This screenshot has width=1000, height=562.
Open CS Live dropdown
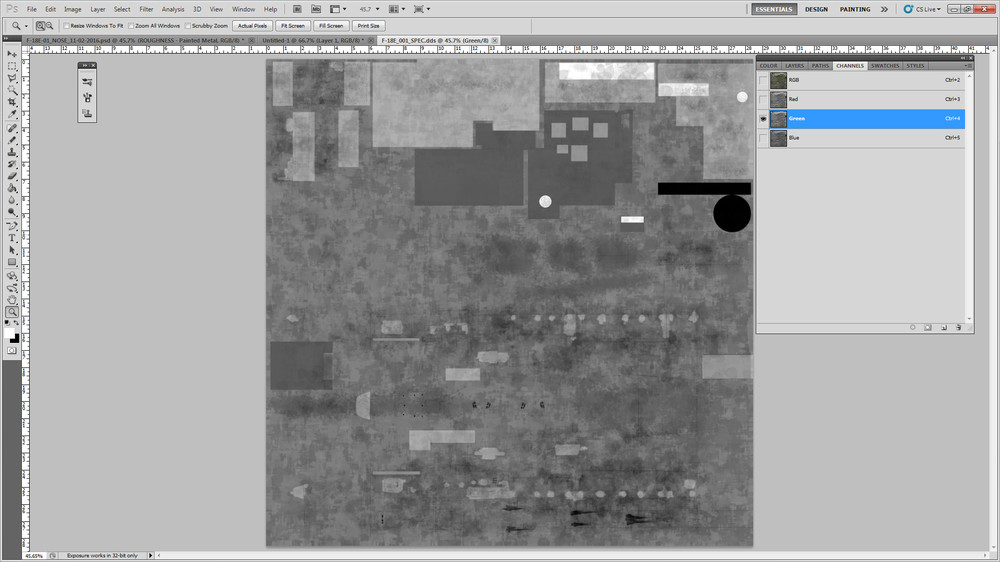922,9
